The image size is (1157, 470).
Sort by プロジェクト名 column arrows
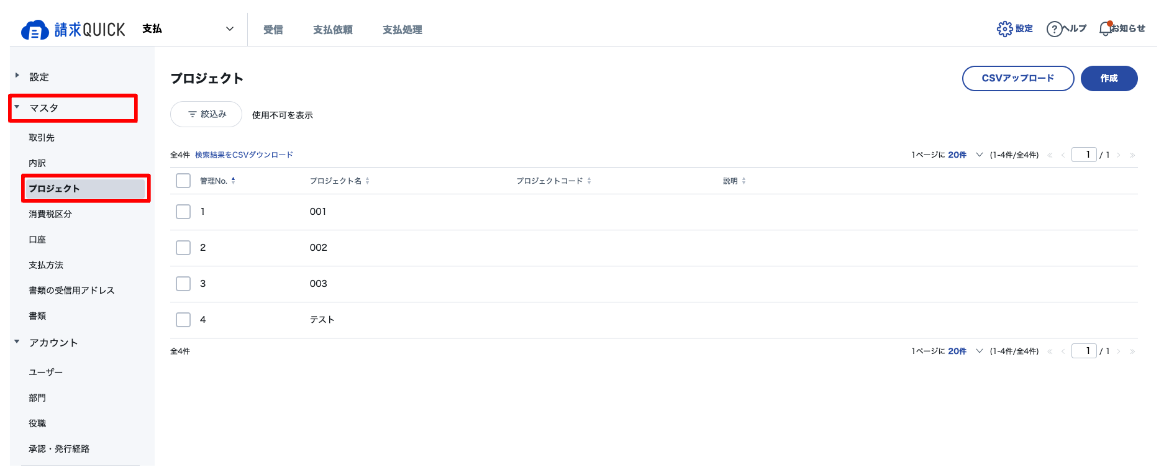coord(367,181)
